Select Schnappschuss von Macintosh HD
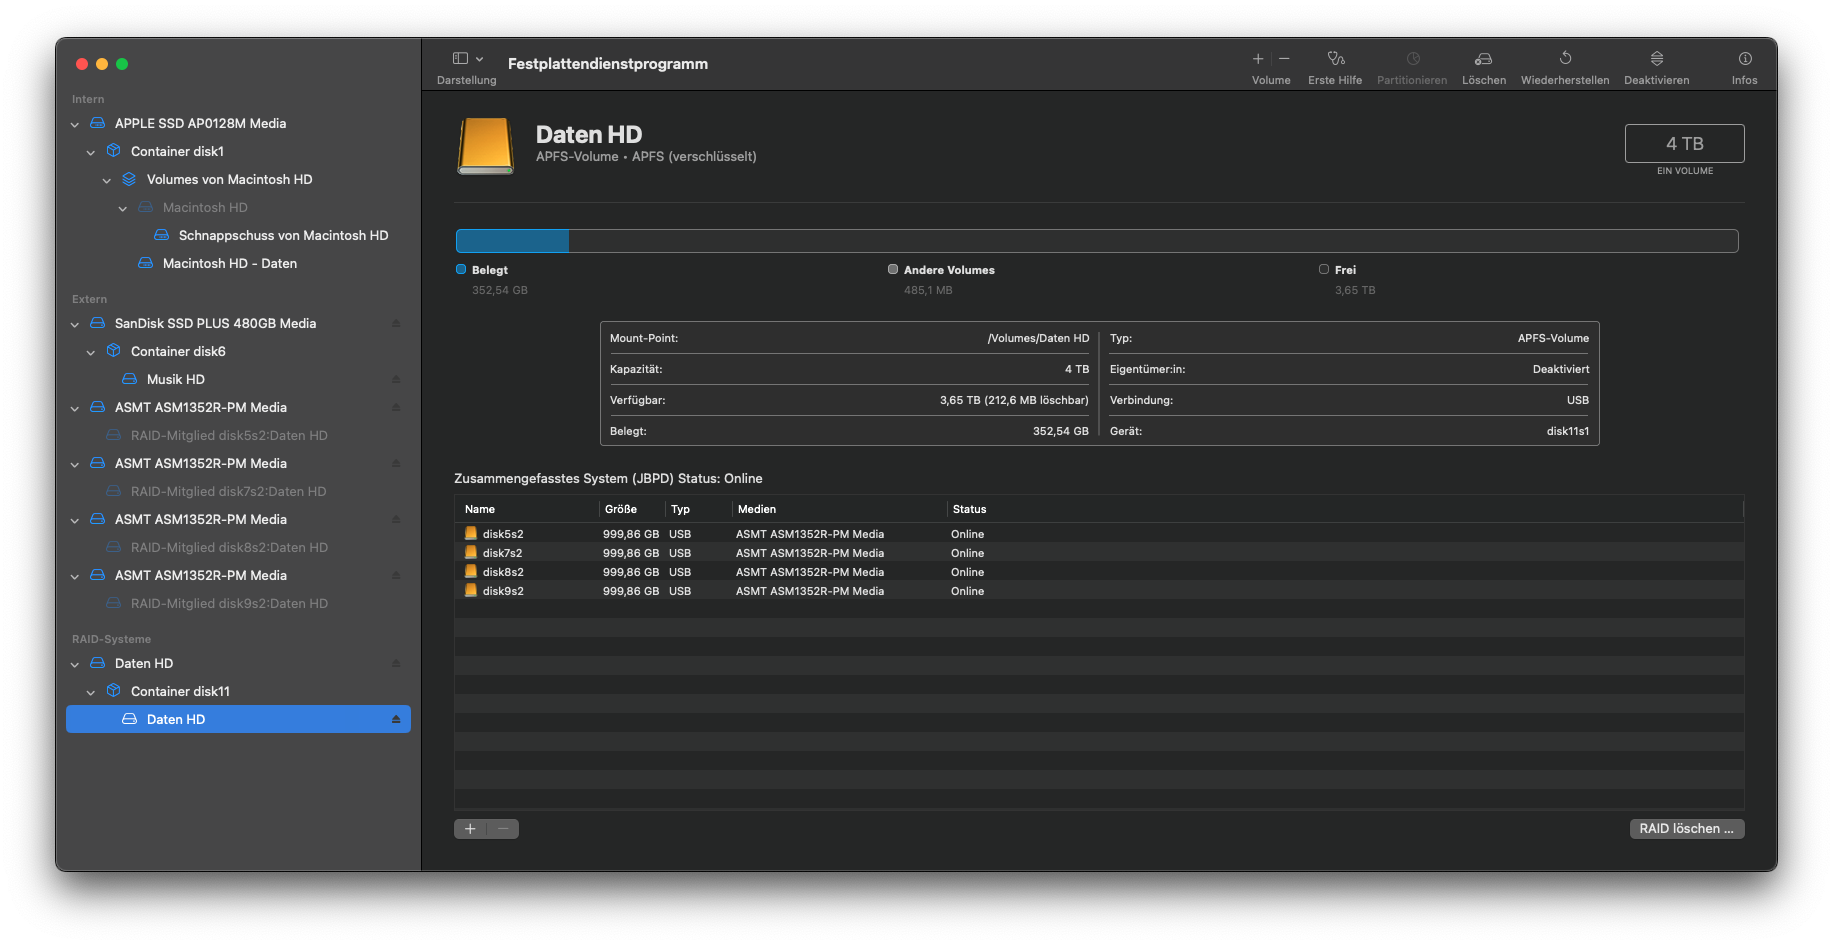 [282, 235]
